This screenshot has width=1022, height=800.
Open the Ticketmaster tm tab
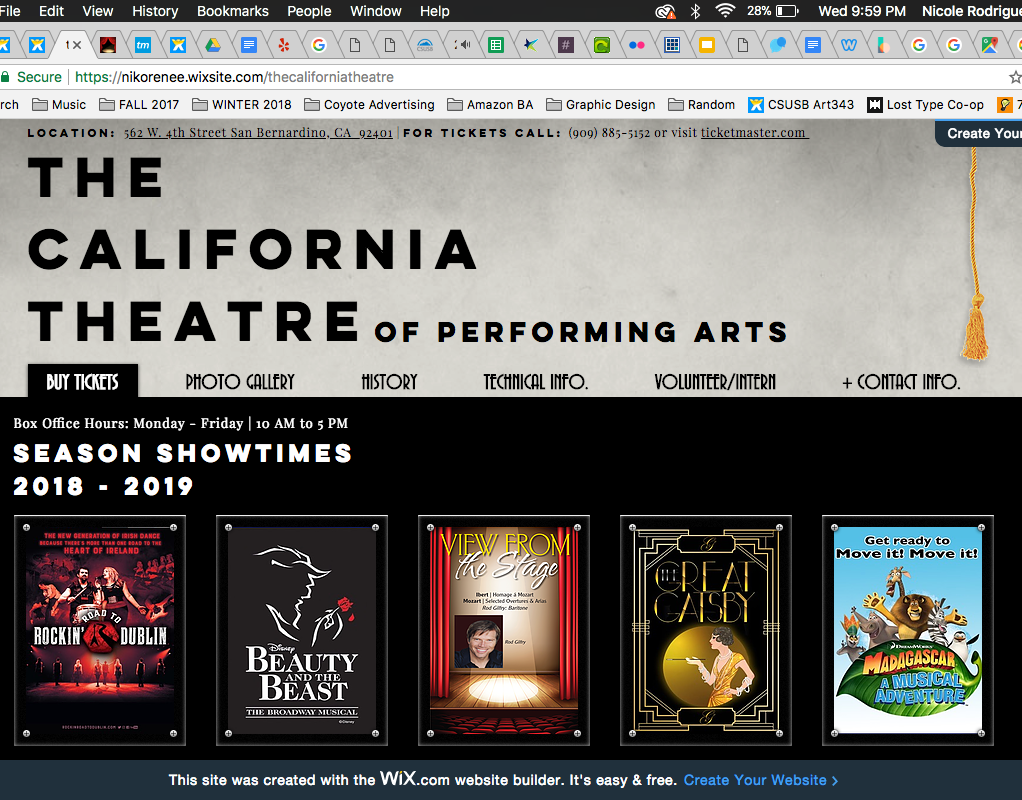[x=143, y=45]
